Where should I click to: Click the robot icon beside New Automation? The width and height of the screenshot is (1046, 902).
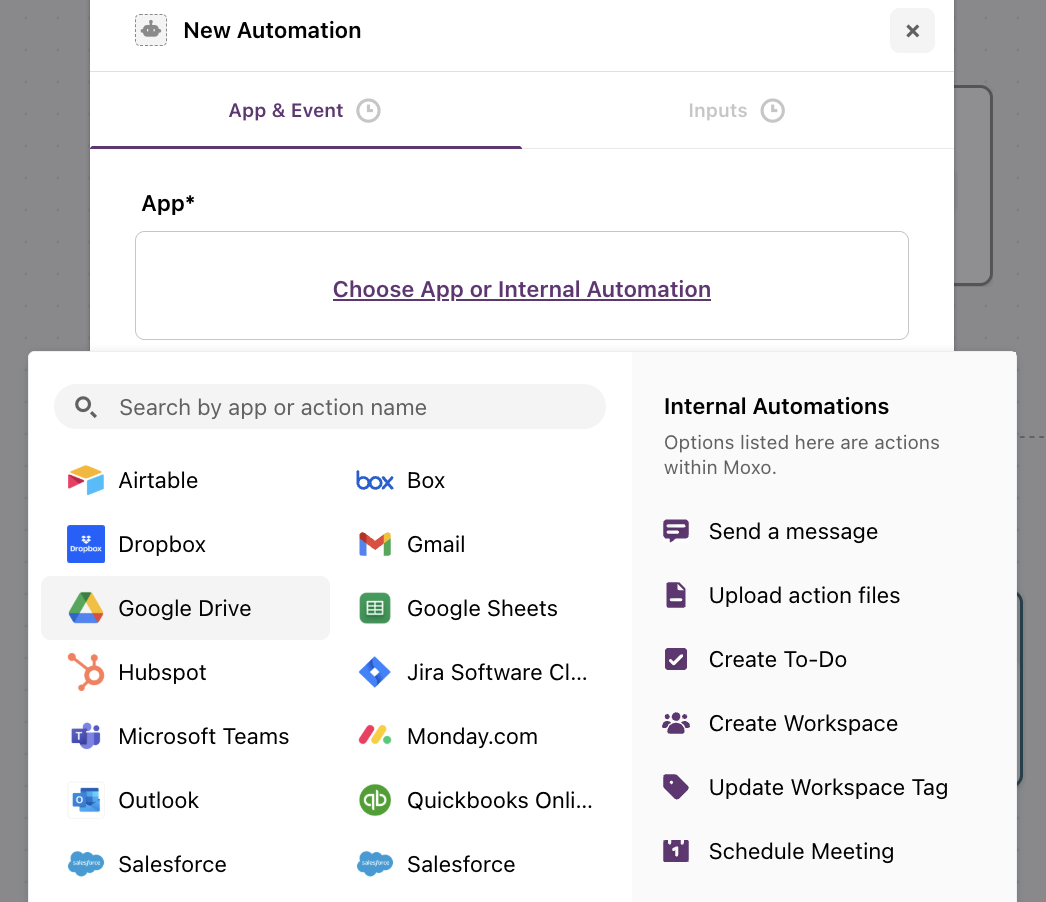click(x=151, y=30)
